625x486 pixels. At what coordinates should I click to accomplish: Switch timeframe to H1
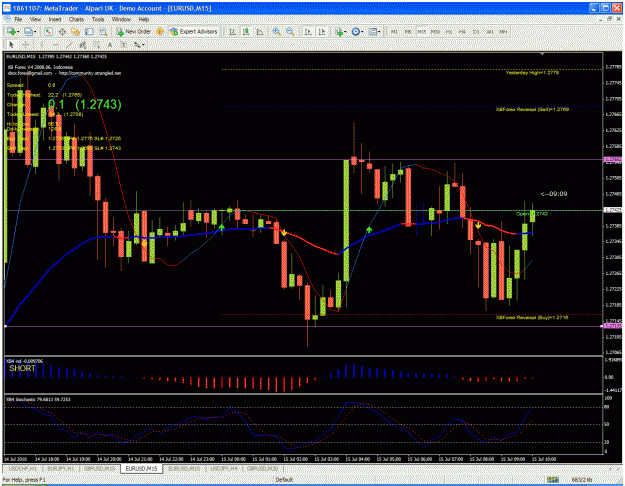point(449,31)
